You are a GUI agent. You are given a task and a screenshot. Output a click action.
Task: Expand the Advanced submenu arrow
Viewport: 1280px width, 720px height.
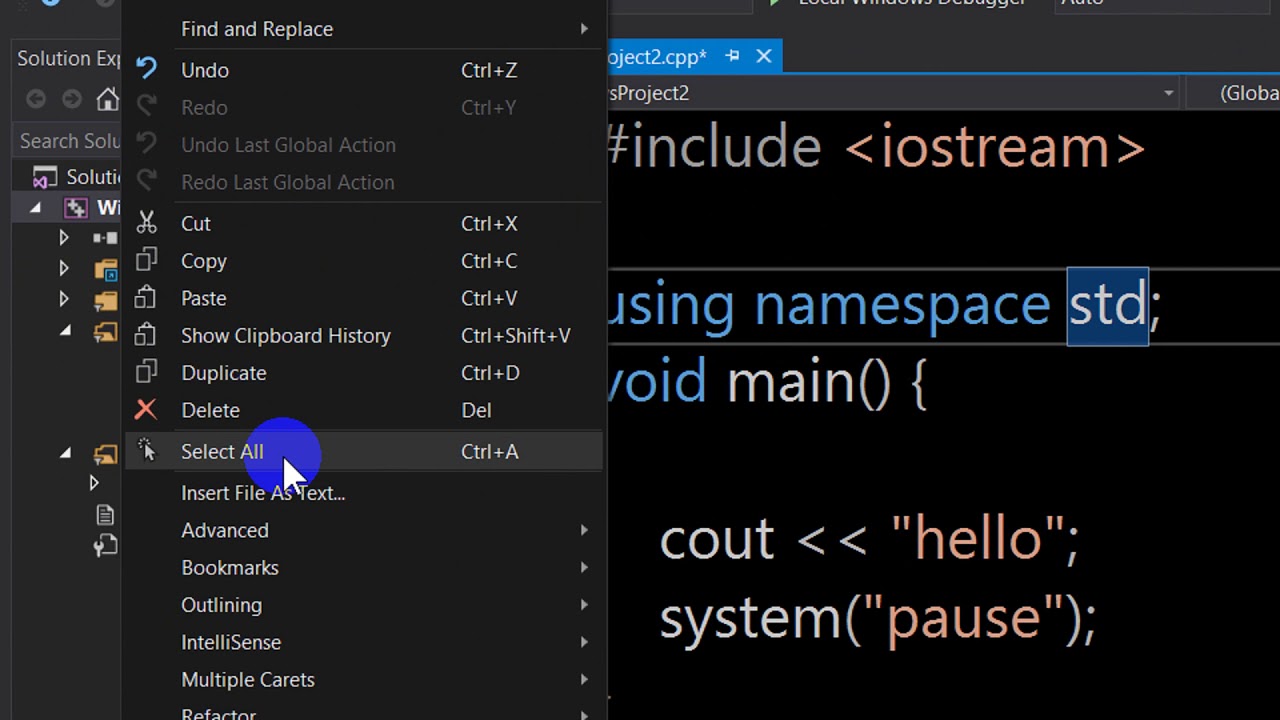[x=584, y=530]
